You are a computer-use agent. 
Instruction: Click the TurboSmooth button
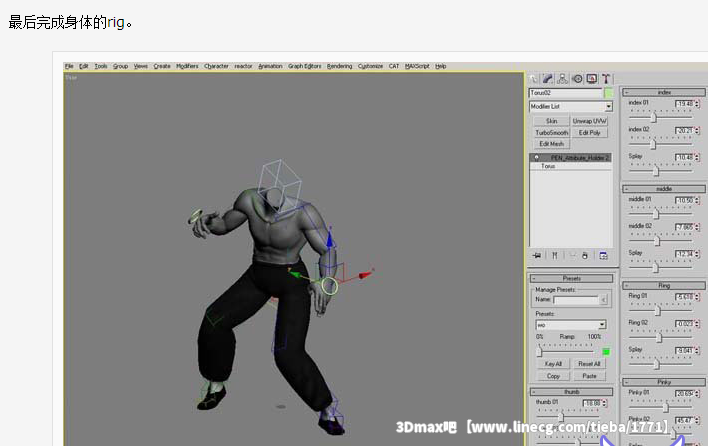click(x=551, y=132)
